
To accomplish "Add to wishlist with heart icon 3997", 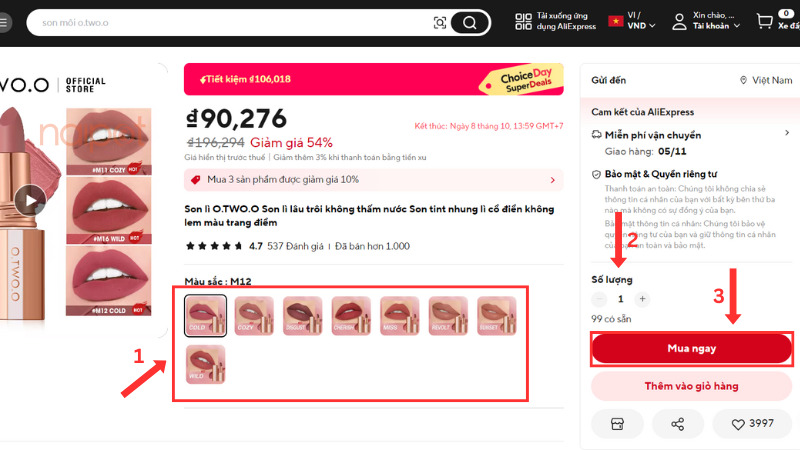I will (x=753, y=423).
